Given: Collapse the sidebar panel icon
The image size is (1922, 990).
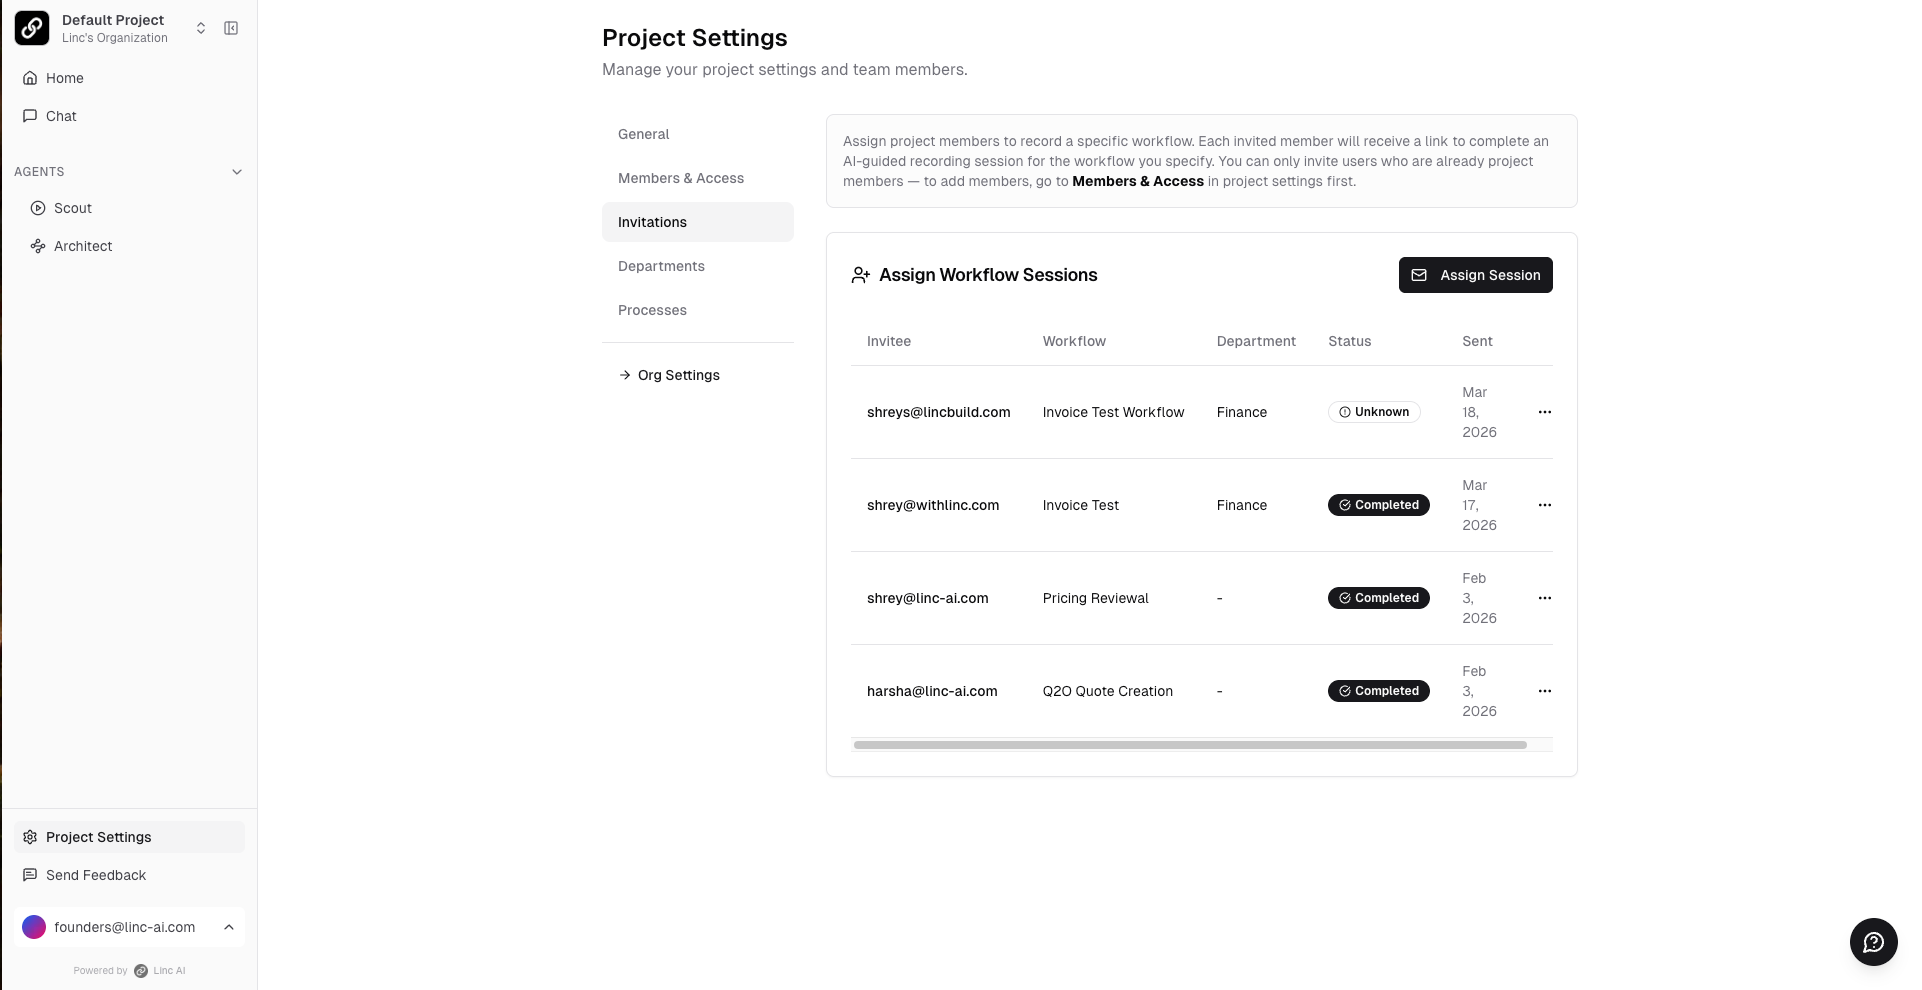Looking at the screenshot, I should pyautogui.click(x=231, y=28).
